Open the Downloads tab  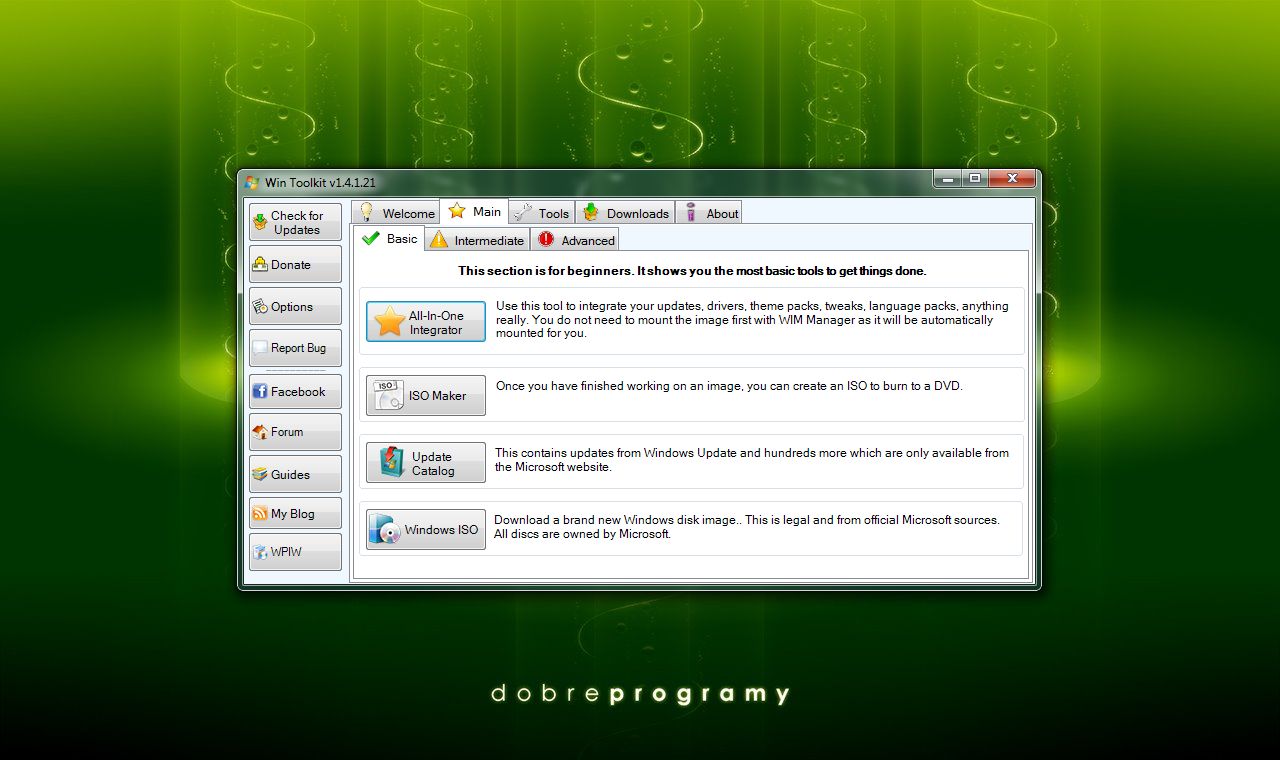tap(625, 212)
